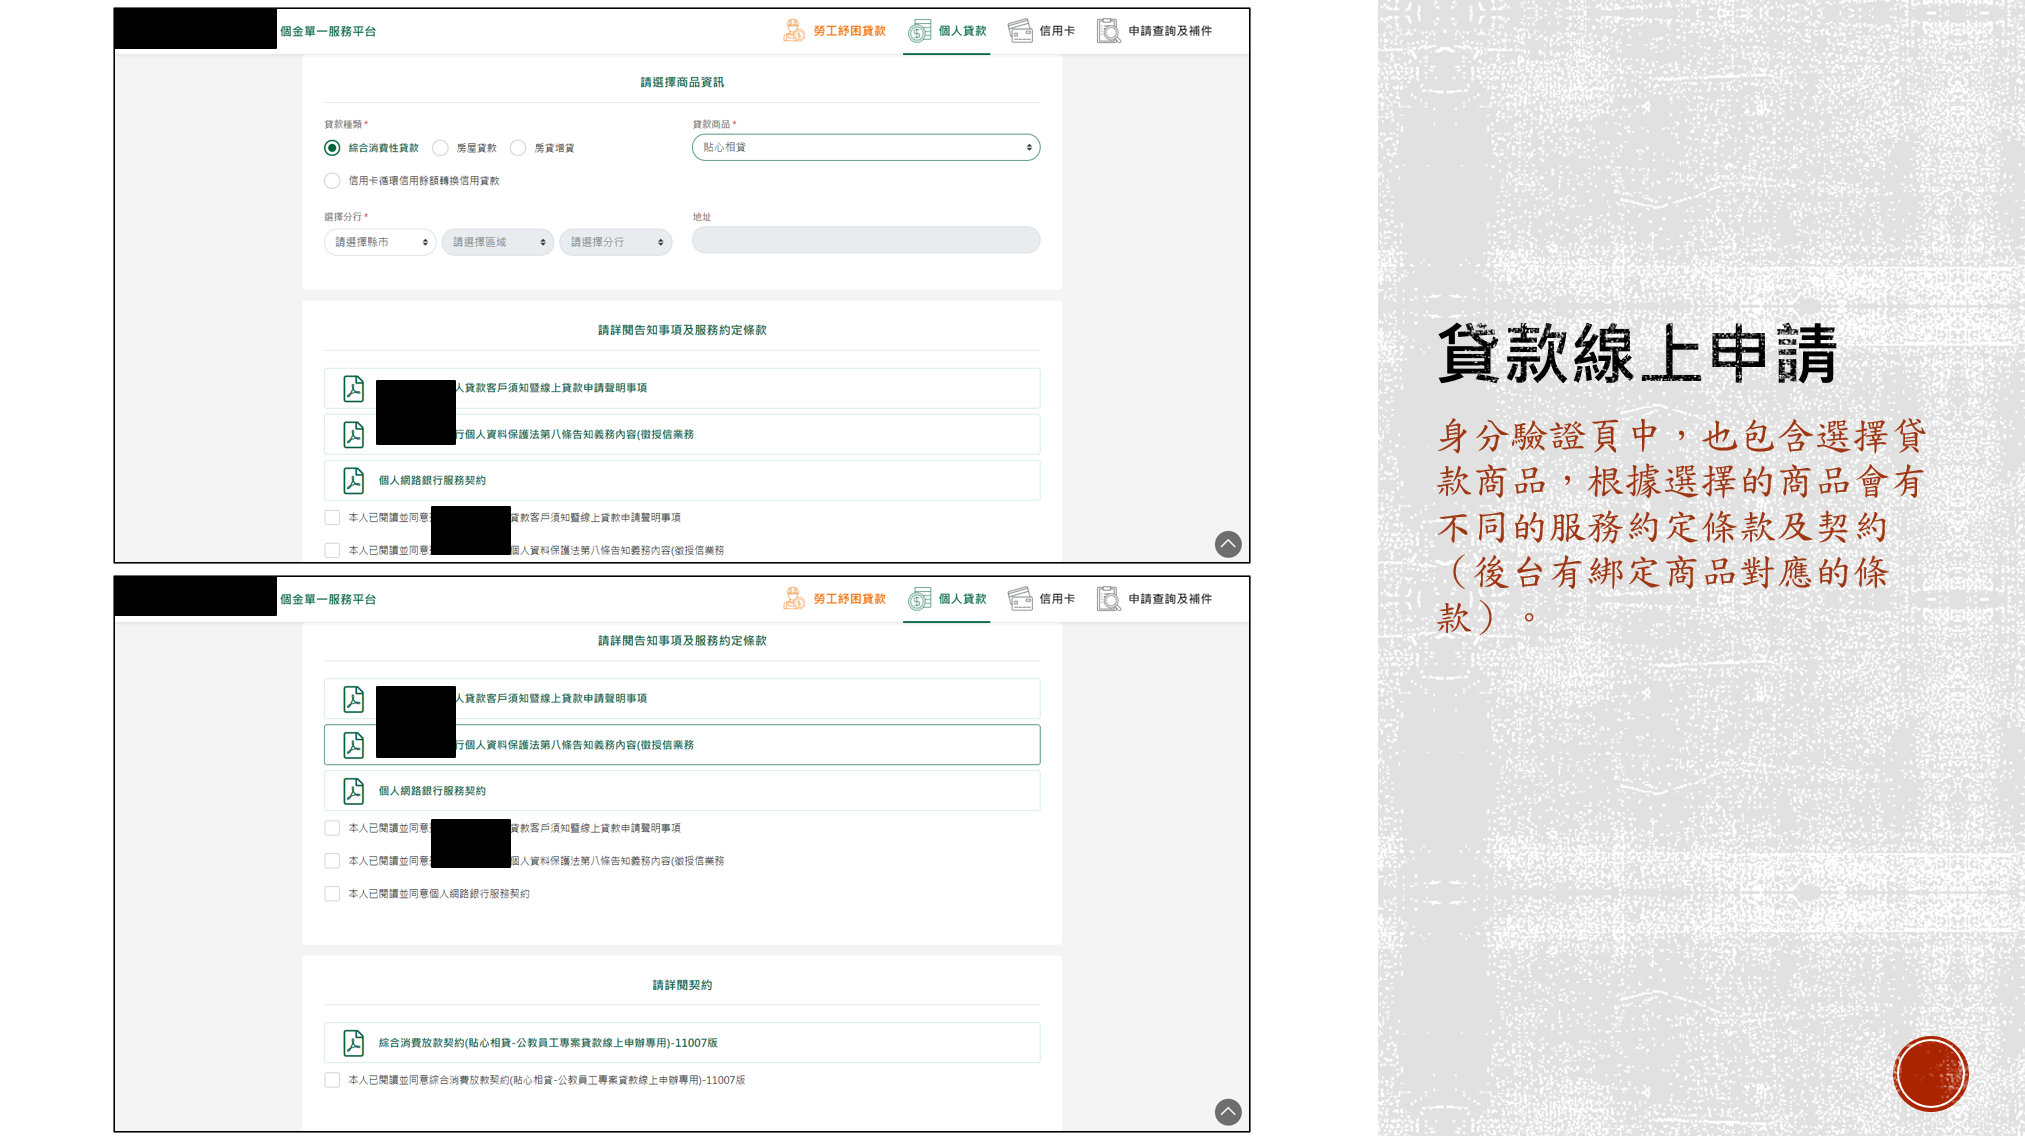The width and height of the screenshot is (2025, 1136).
Task: Click the 貸款種類 field label
Action: click(x=343, y=125)
